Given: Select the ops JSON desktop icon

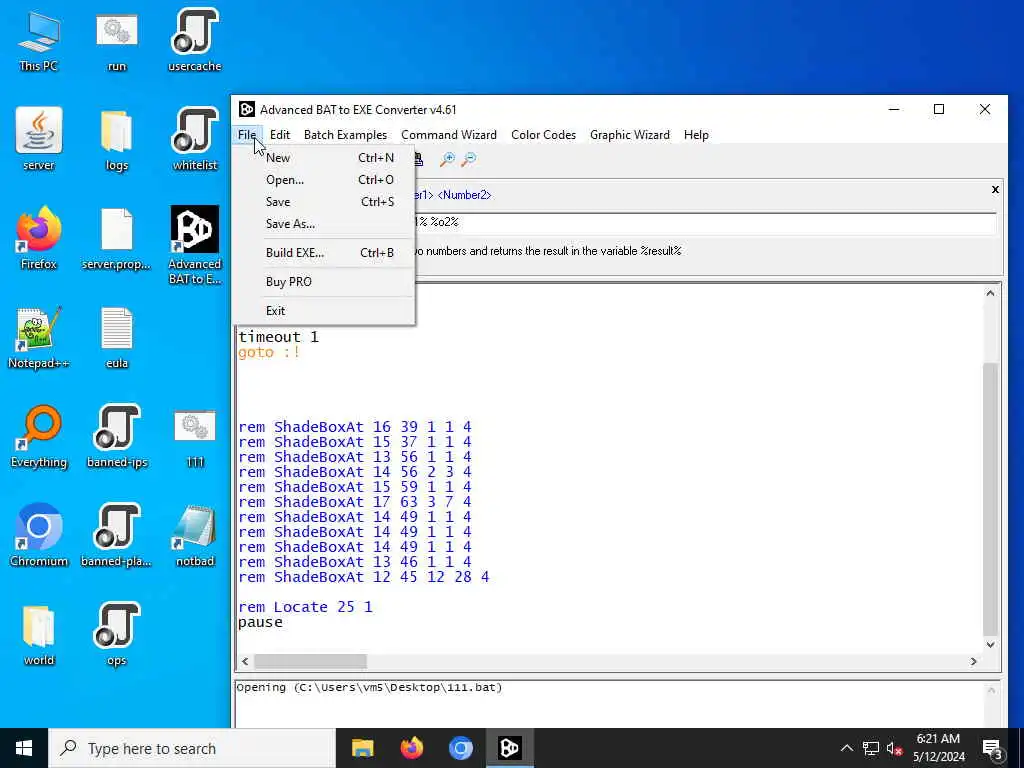Looking at the screenshot, I should pos(117,635).
